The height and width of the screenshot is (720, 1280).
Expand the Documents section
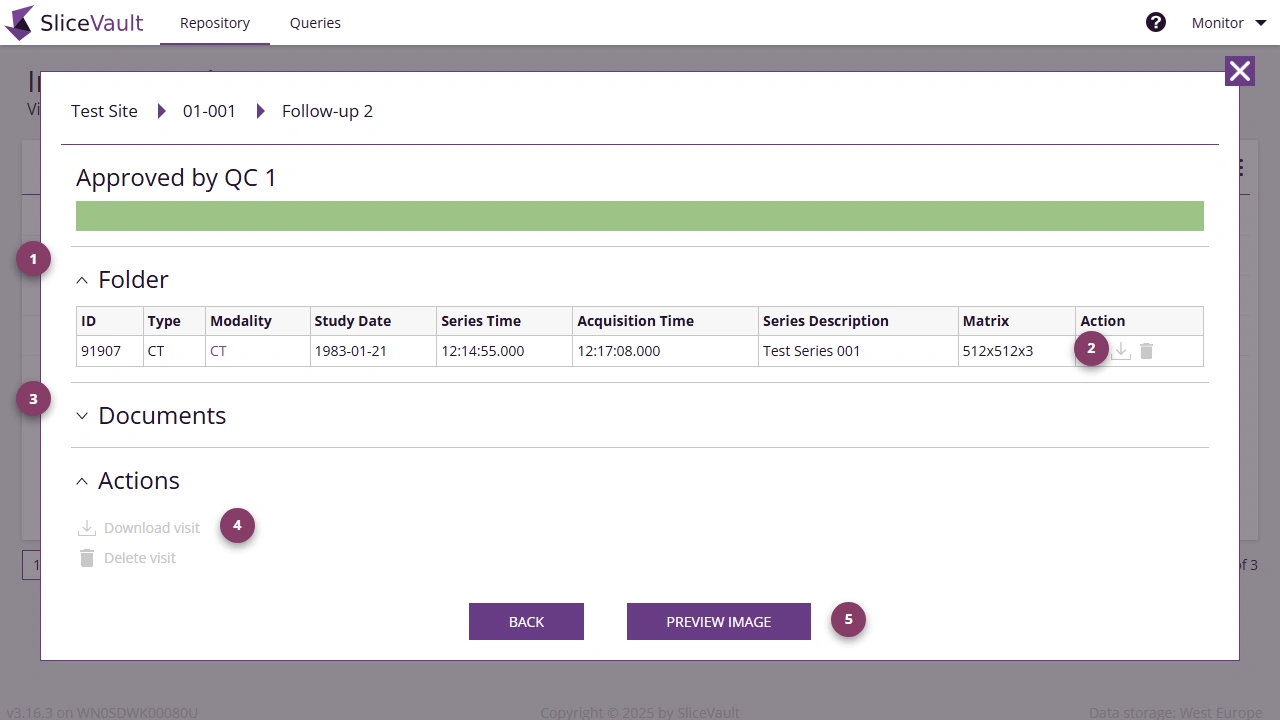tap(82, 416)
